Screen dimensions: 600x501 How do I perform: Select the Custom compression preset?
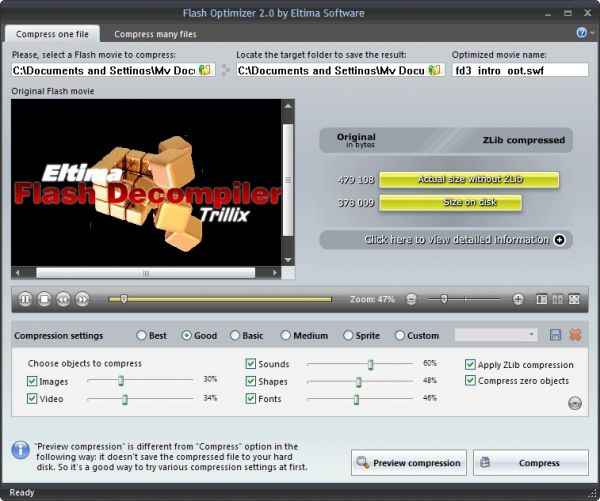(399, 335)
